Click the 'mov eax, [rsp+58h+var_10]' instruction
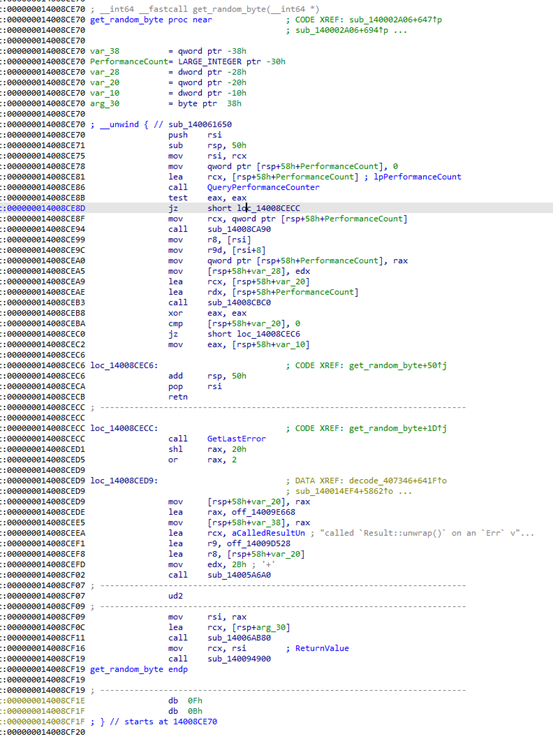 (239, 345)
